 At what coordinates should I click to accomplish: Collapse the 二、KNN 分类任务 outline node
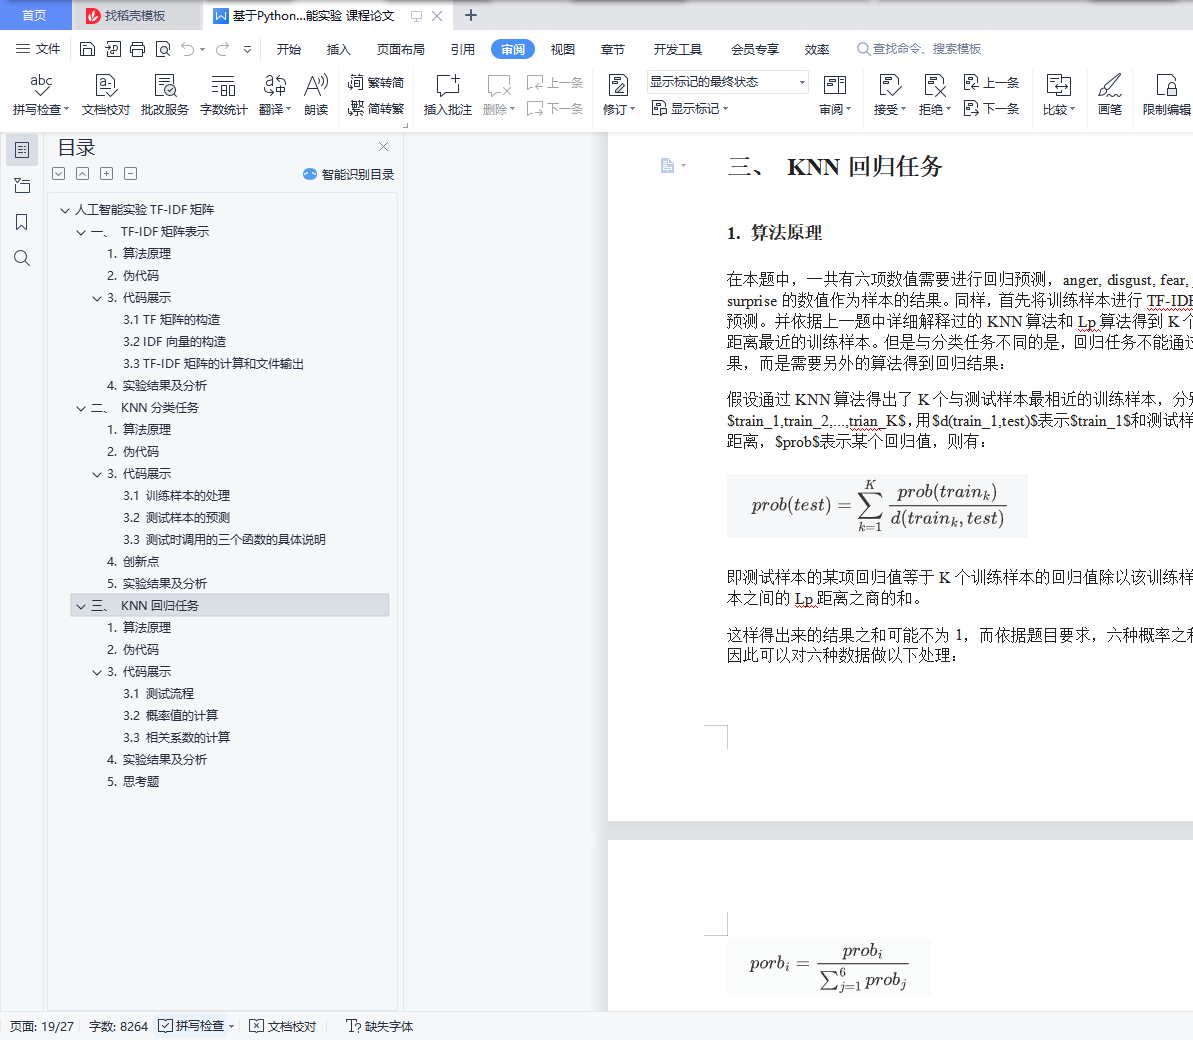coord(81,409)
